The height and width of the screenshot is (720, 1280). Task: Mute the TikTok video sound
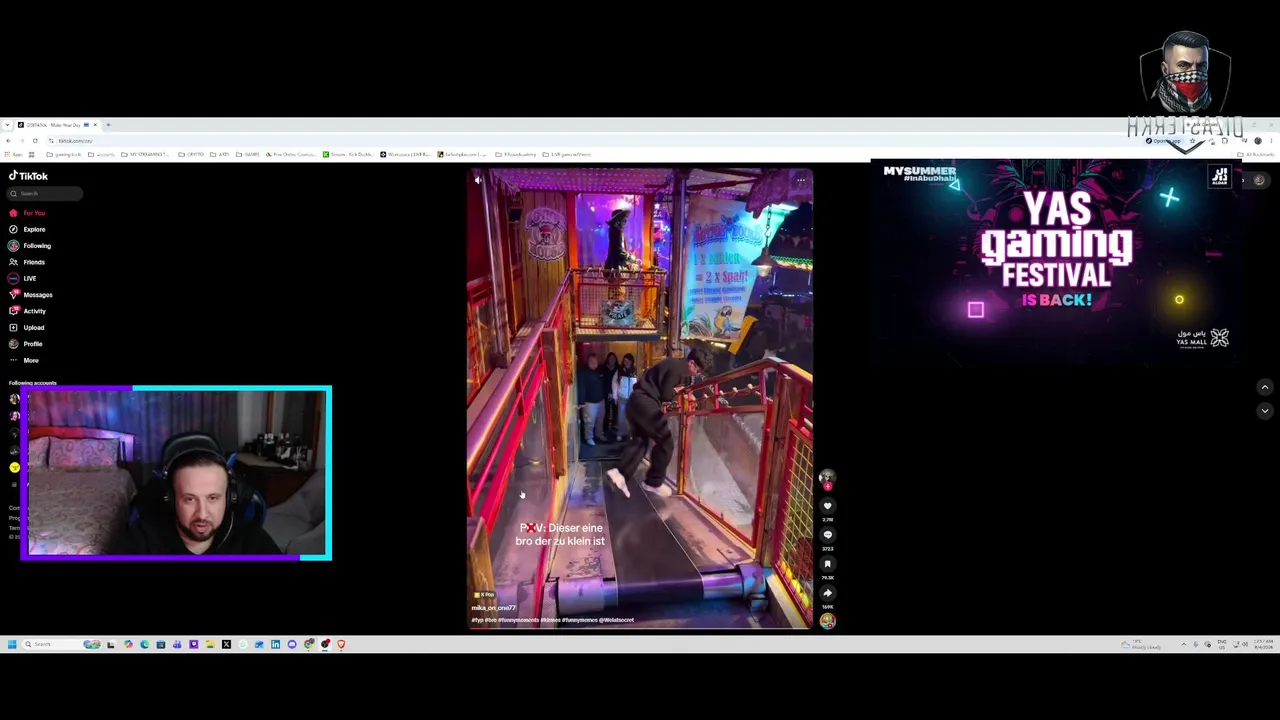tap(478, 180)
